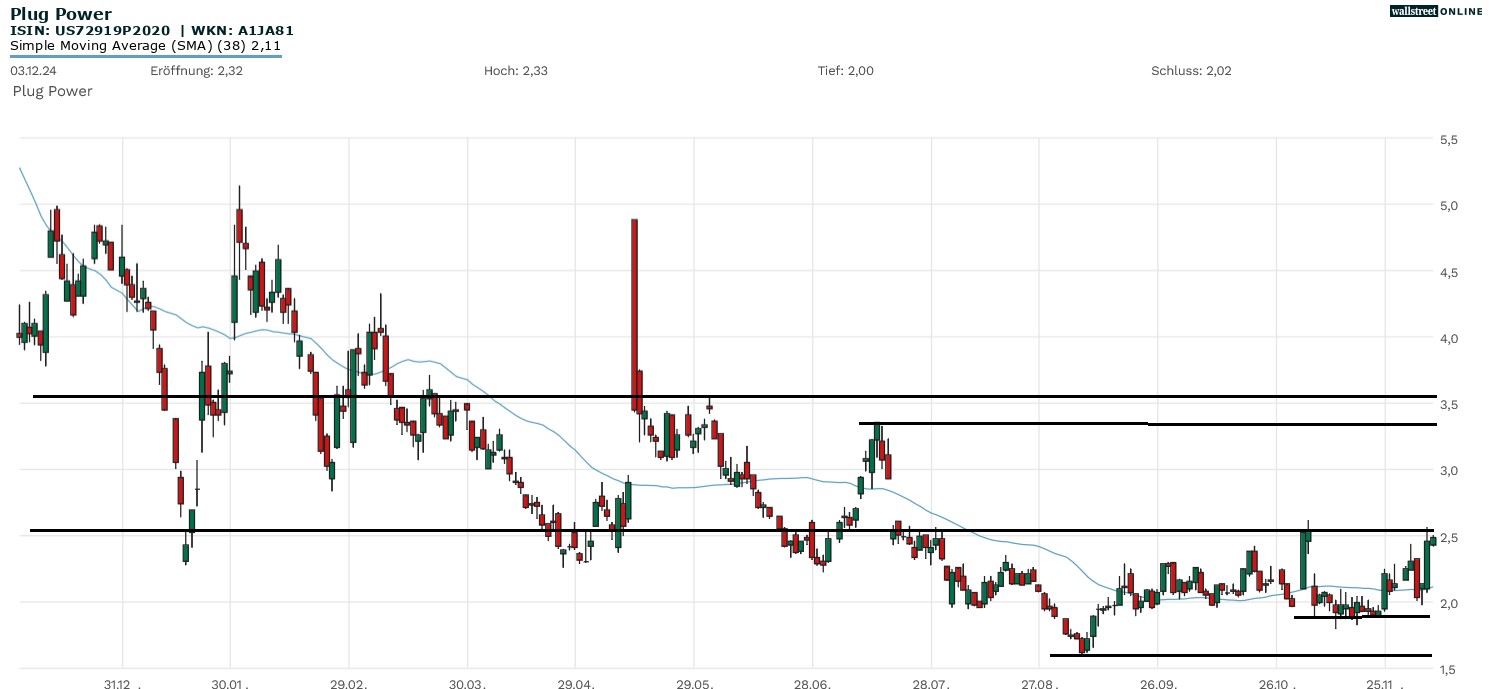Click the 5,0 price label on y-axis

[1447, 206]
